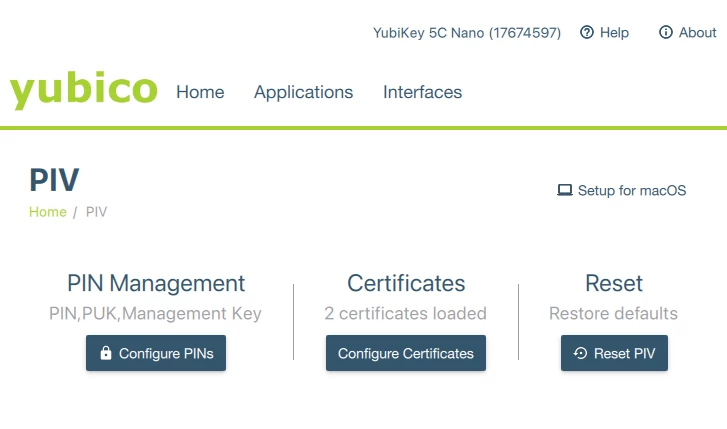
Task: Click the 'Restore defaults' text
Action: [613, 314]
